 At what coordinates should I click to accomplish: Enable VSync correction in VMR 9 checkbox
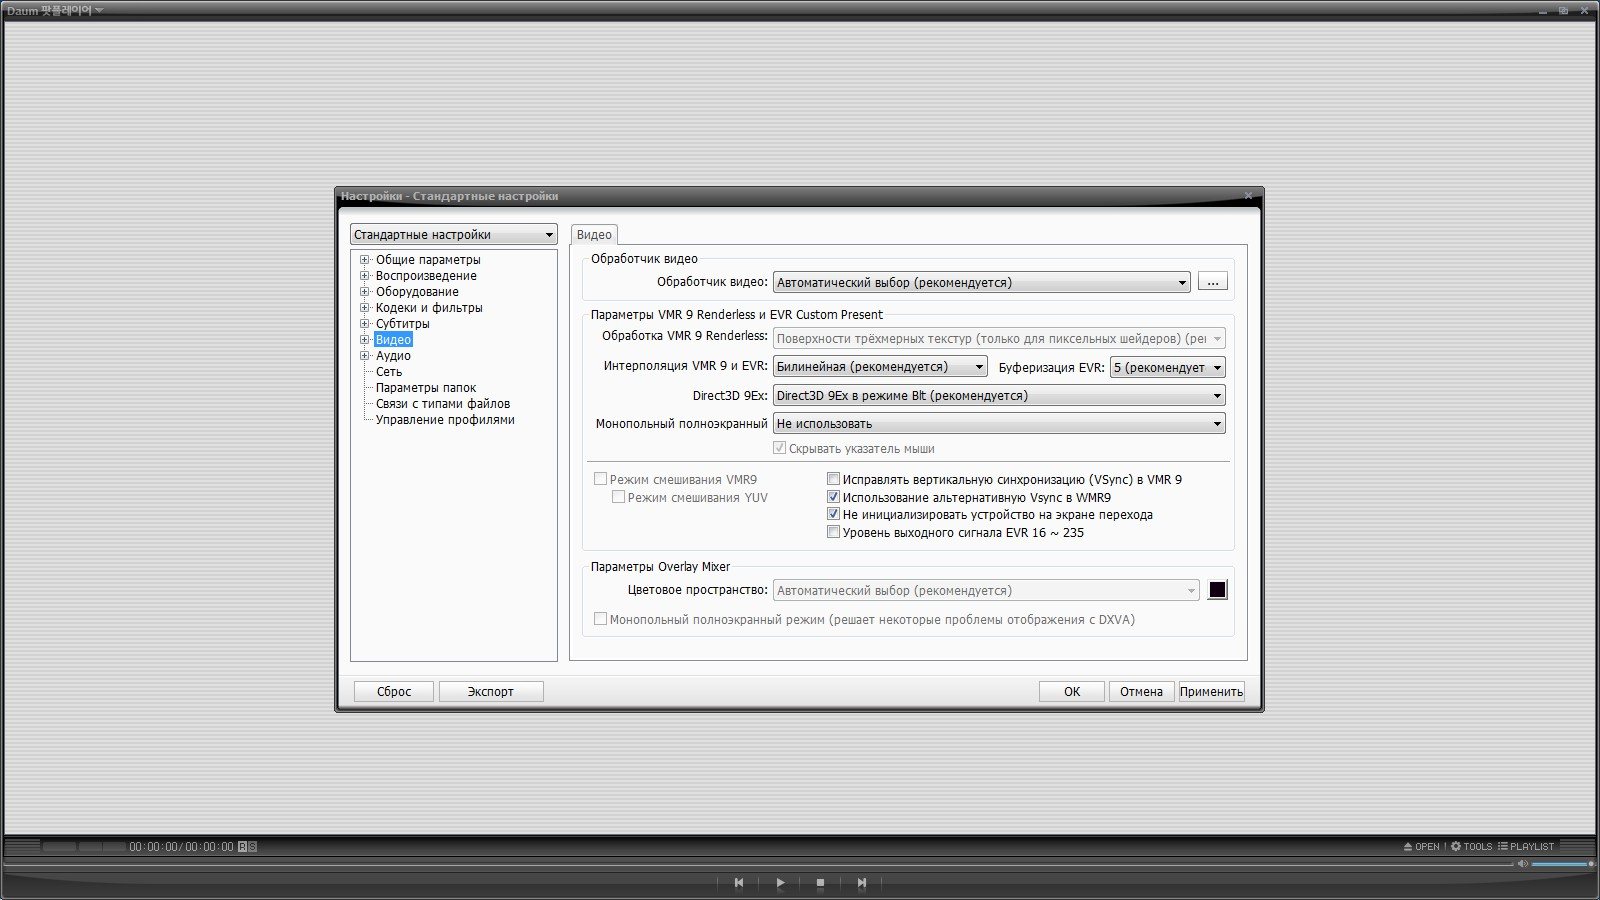833,479
